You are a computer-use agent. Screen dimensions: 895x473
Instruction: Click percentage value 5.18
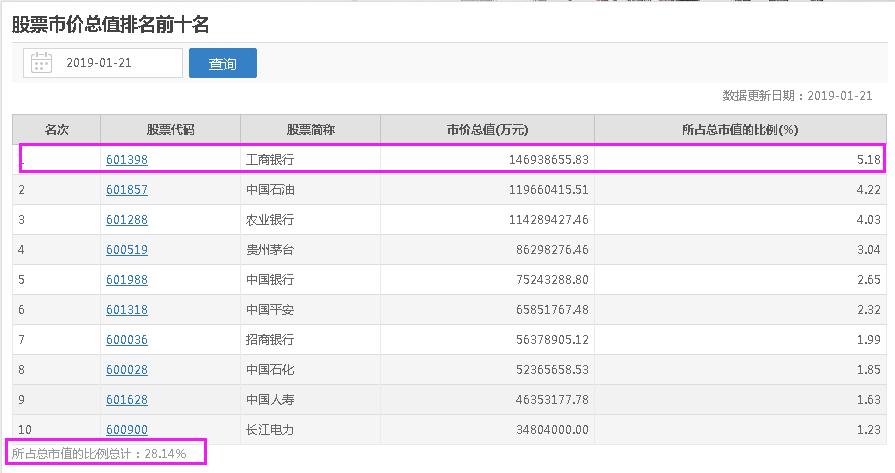coord(869,160)
